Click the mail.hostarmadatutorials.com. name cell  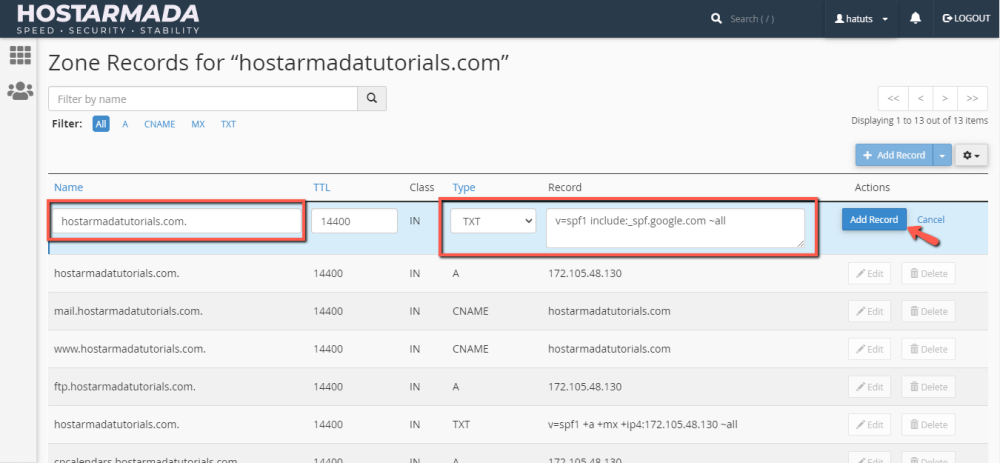128,311
